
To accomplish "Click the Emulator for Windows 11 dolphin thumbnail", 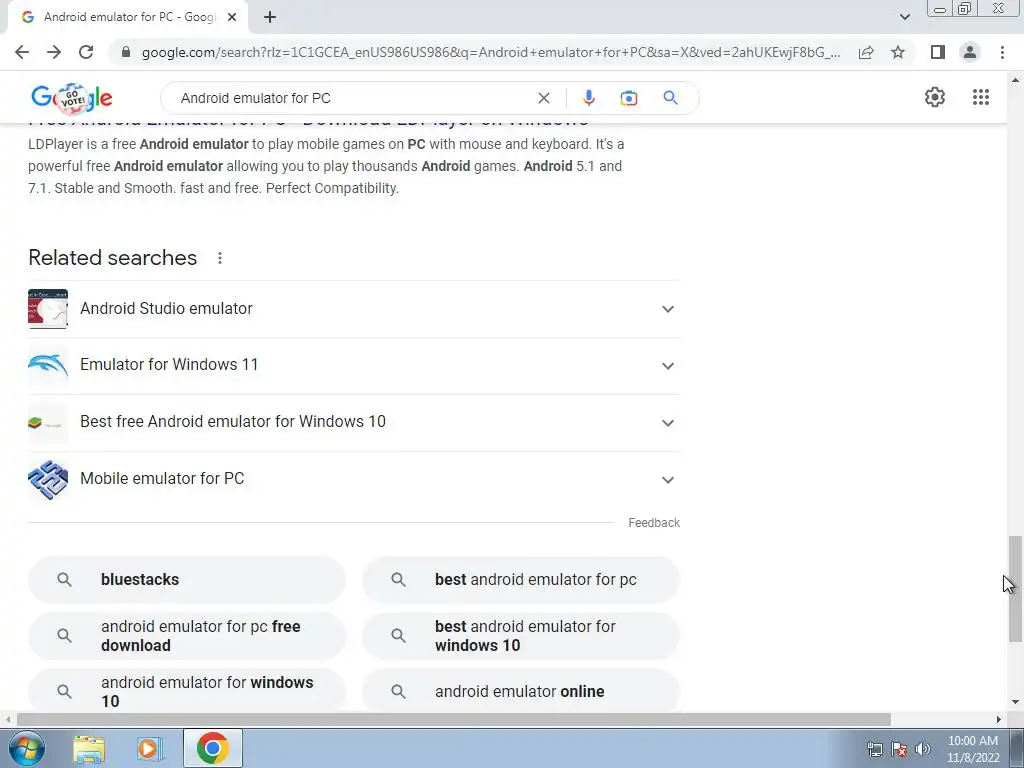I will (48, 365).
